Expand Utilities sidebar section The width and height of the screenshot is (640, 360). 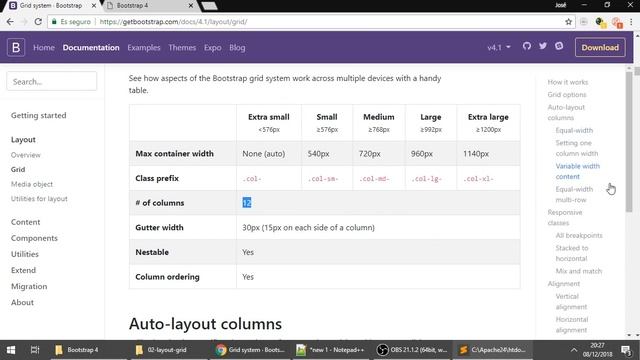point(24,254)
